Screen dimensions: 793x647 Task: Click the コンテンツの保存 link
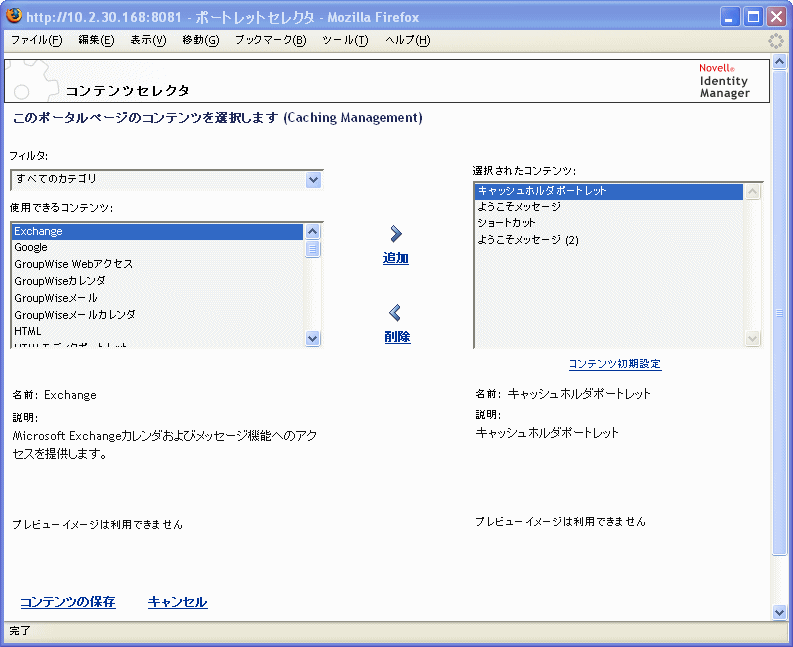click(68, 602)
